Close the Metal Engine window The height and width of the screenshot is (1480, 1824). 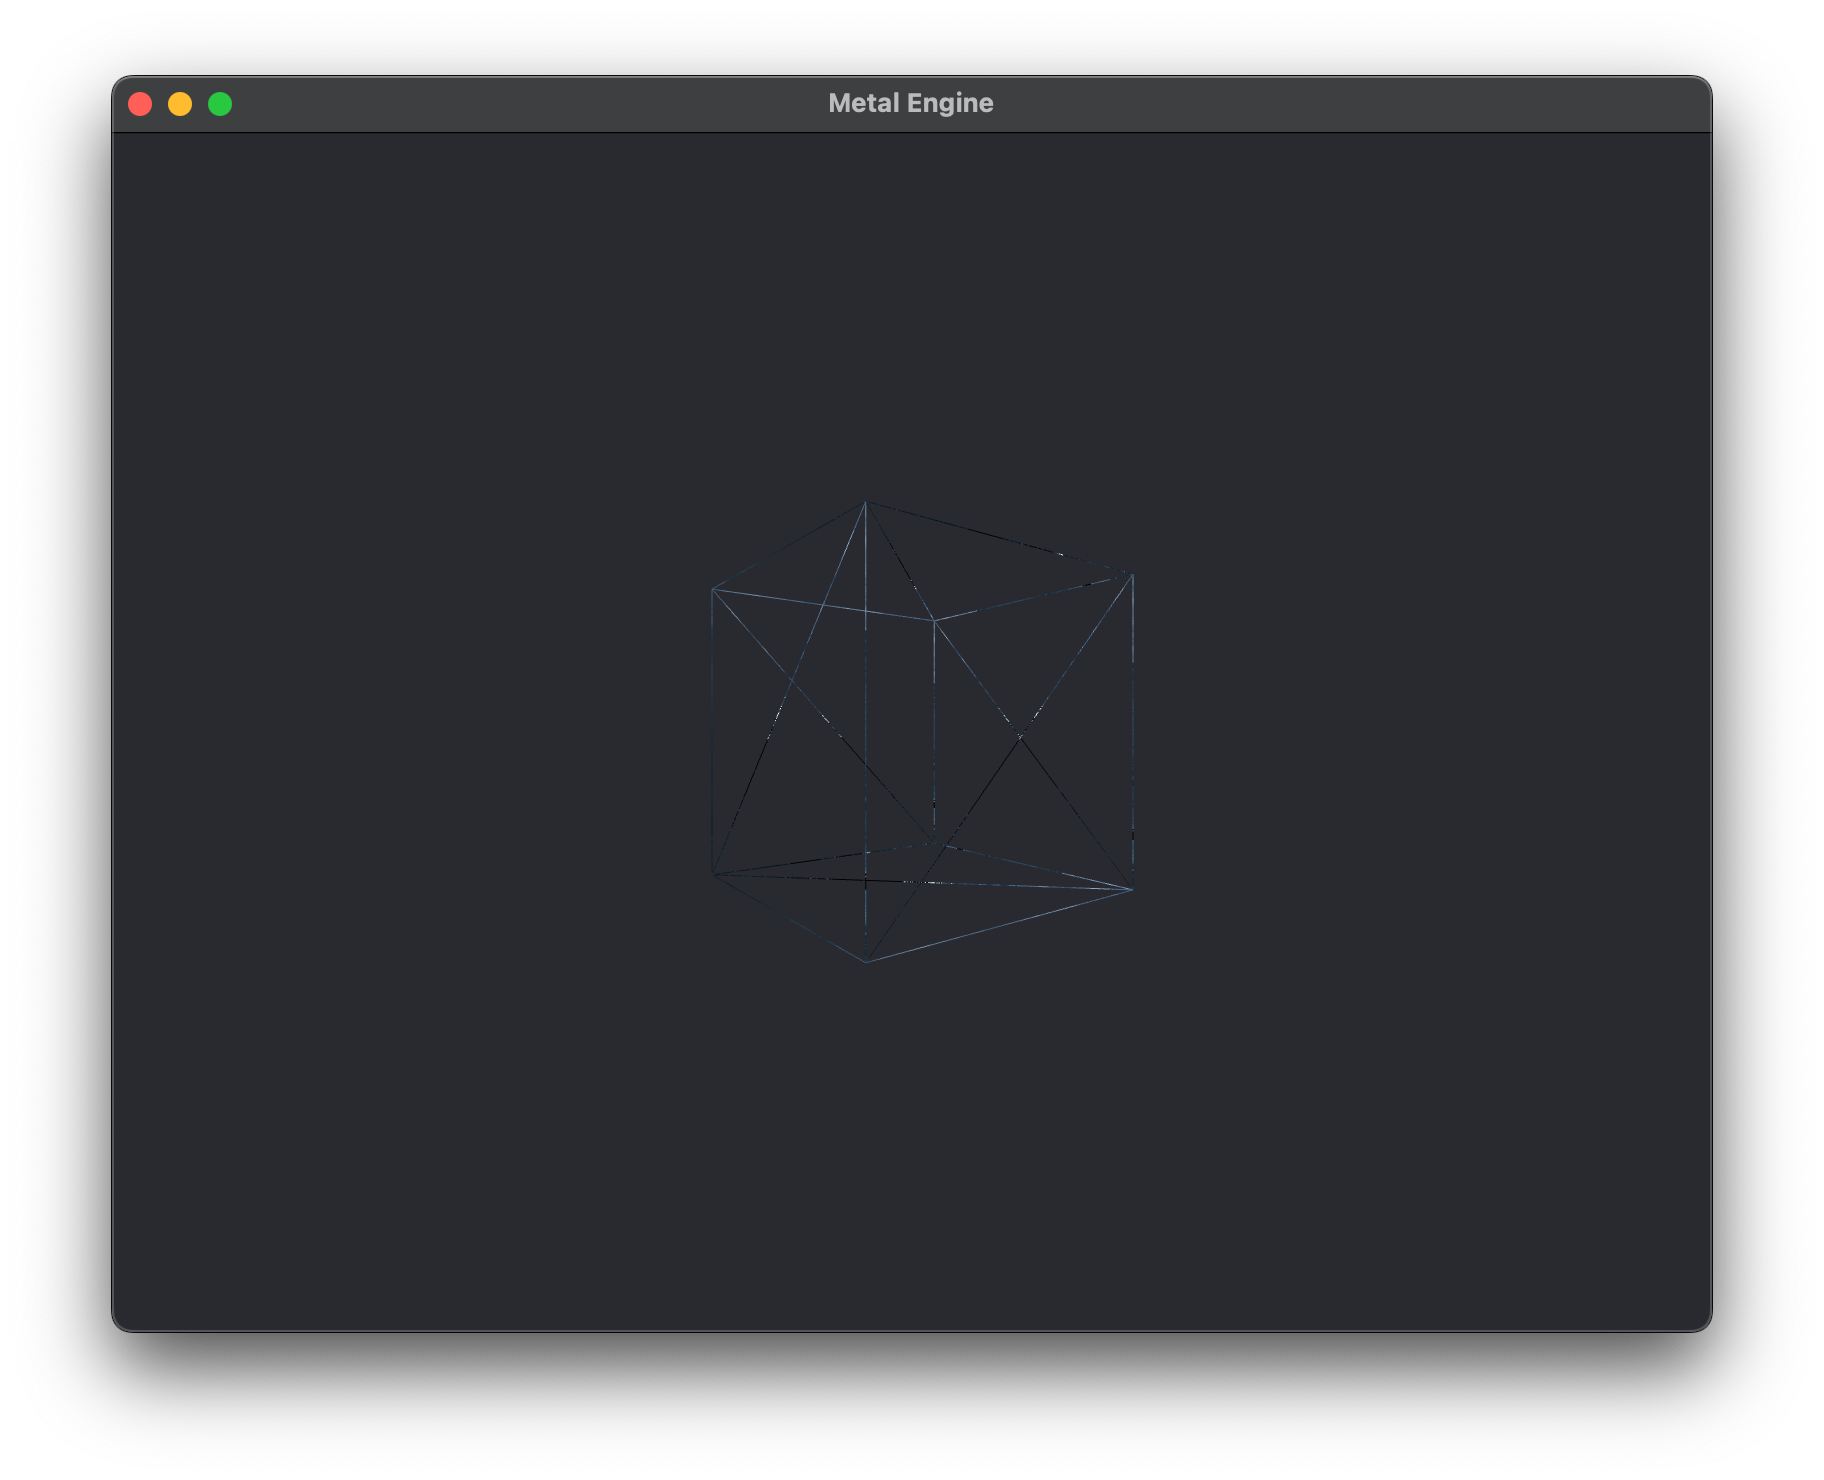click(140, 104)
